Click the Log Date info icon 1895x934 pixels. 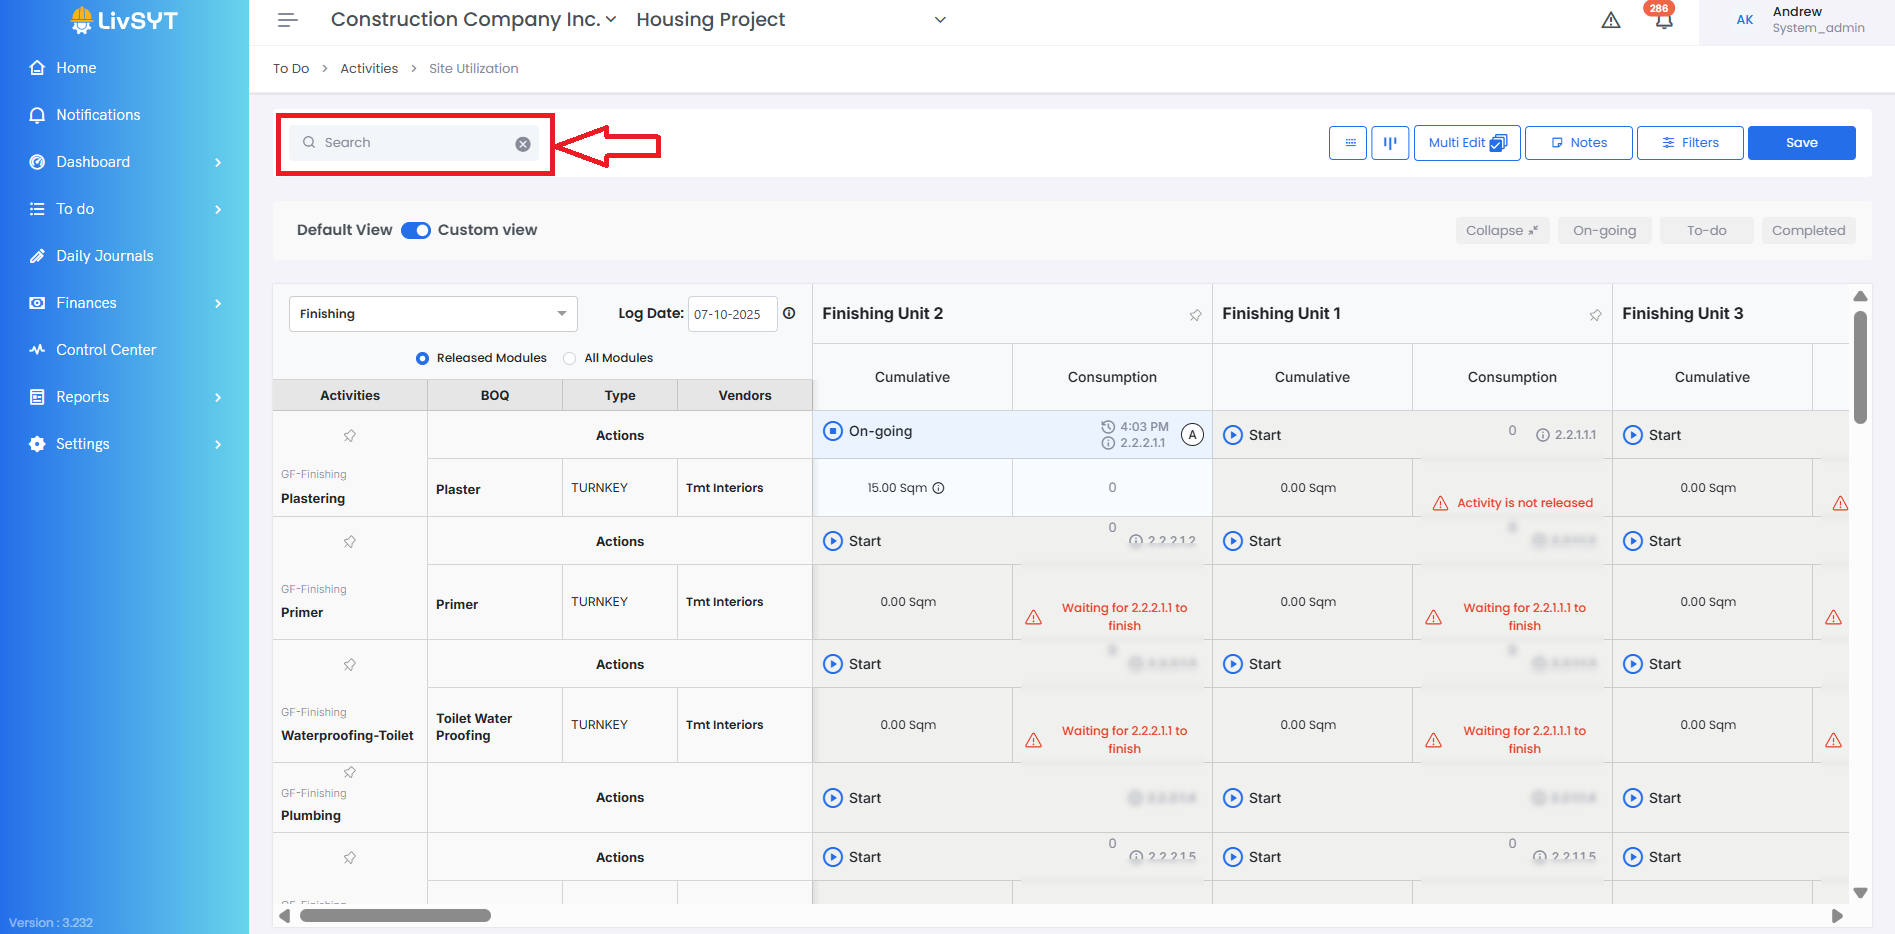pos(789,313)
